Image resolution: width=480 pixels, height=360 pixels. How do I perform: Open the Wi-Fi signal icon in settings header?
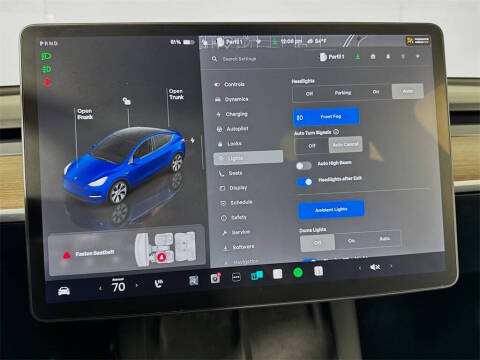click(418, 57)
